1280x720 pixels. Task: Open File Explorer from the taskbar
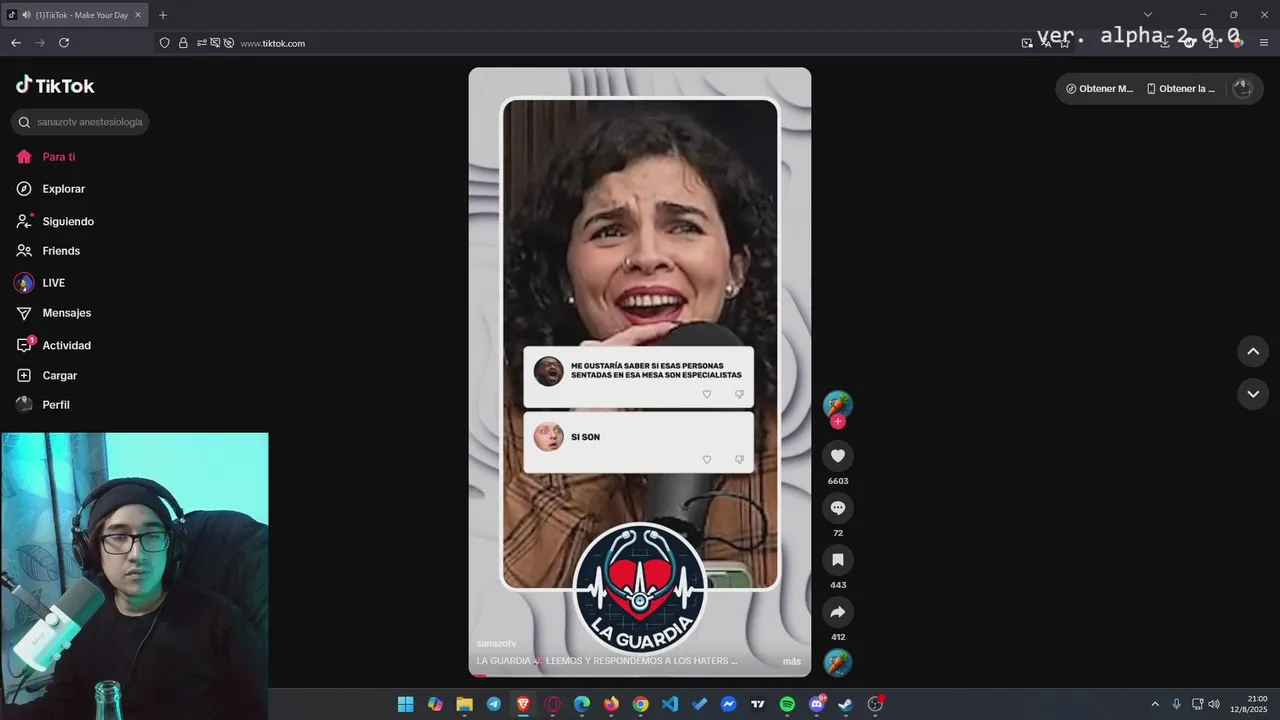[x=464, y=704]
